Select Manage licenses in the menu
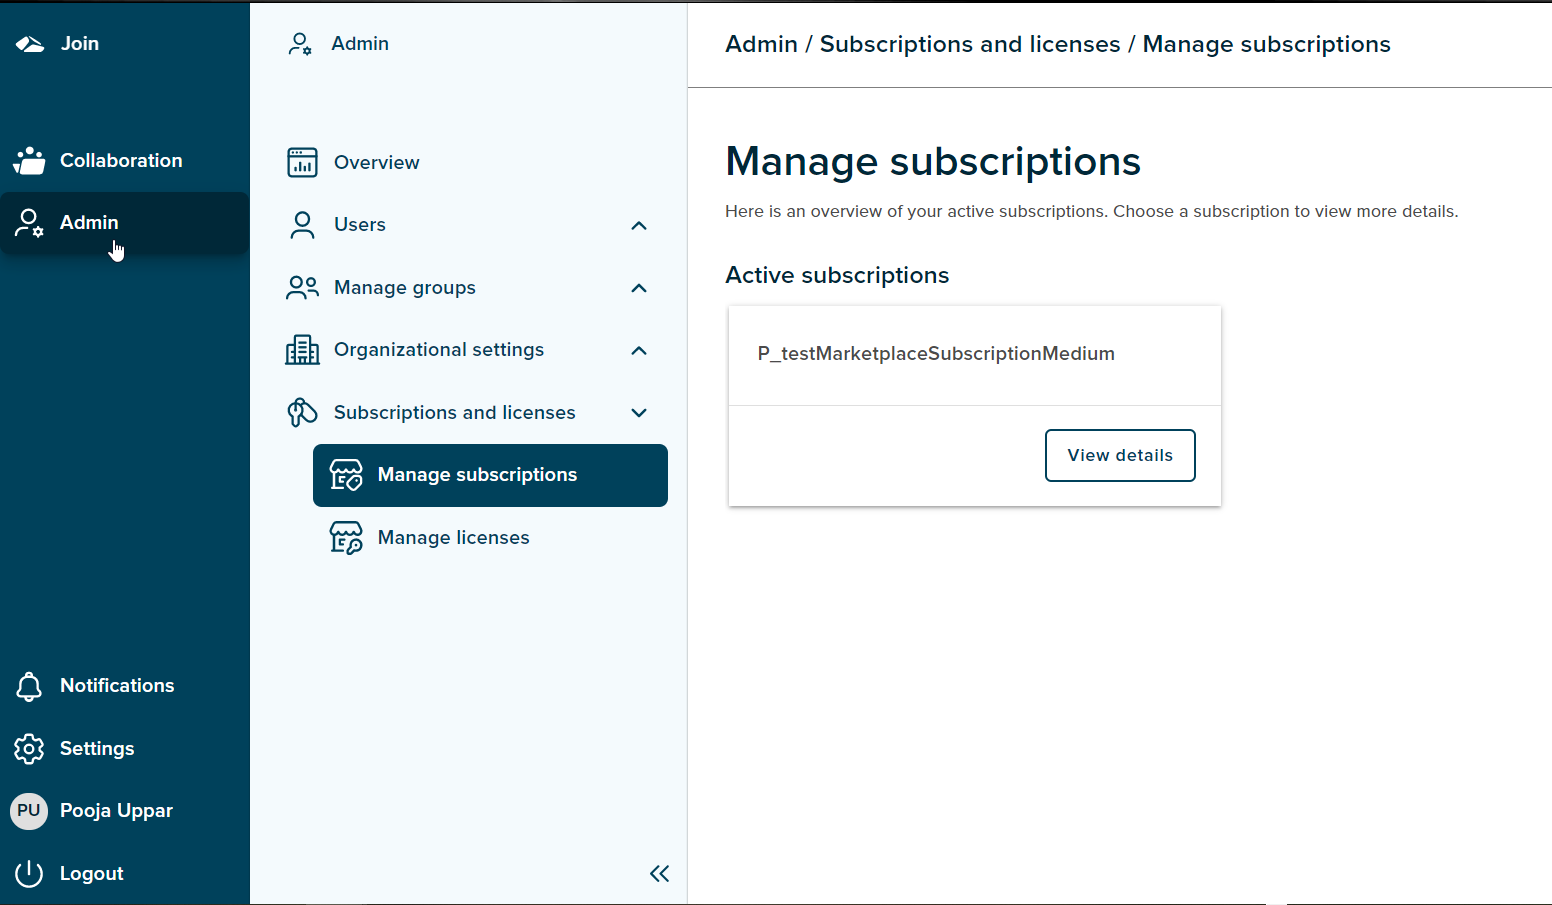The width and height of the screenshot is (1552, 905). coord(453,537)
